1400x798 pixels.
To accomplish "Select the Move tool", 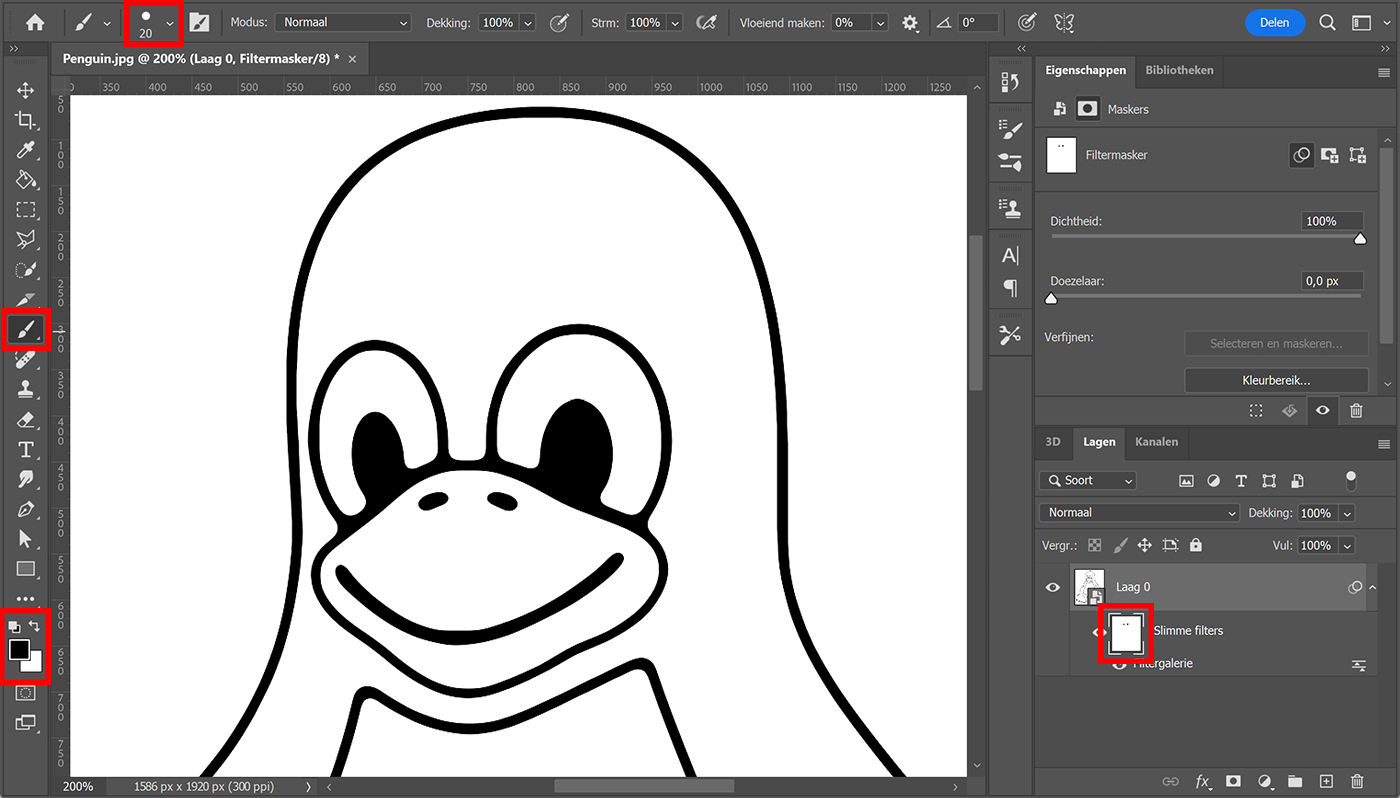I will (x=27, y=89).
